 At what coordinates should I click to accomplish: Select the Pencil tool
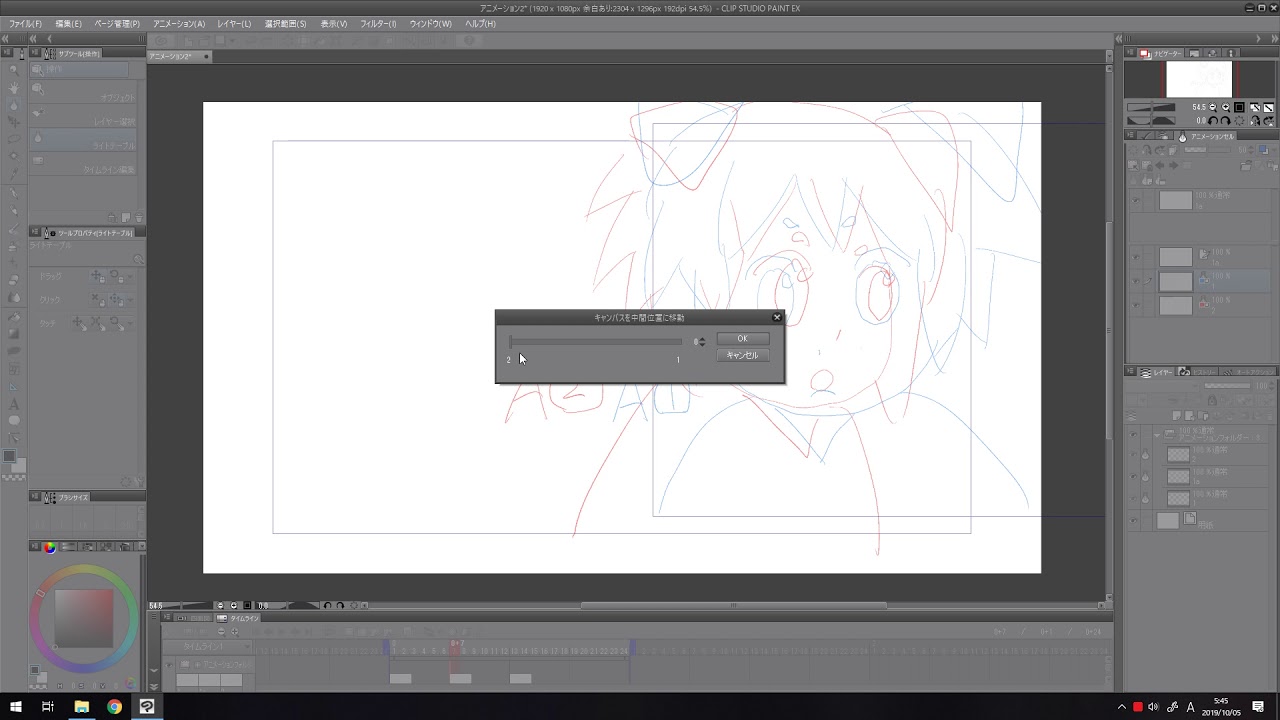click(14, 210)
